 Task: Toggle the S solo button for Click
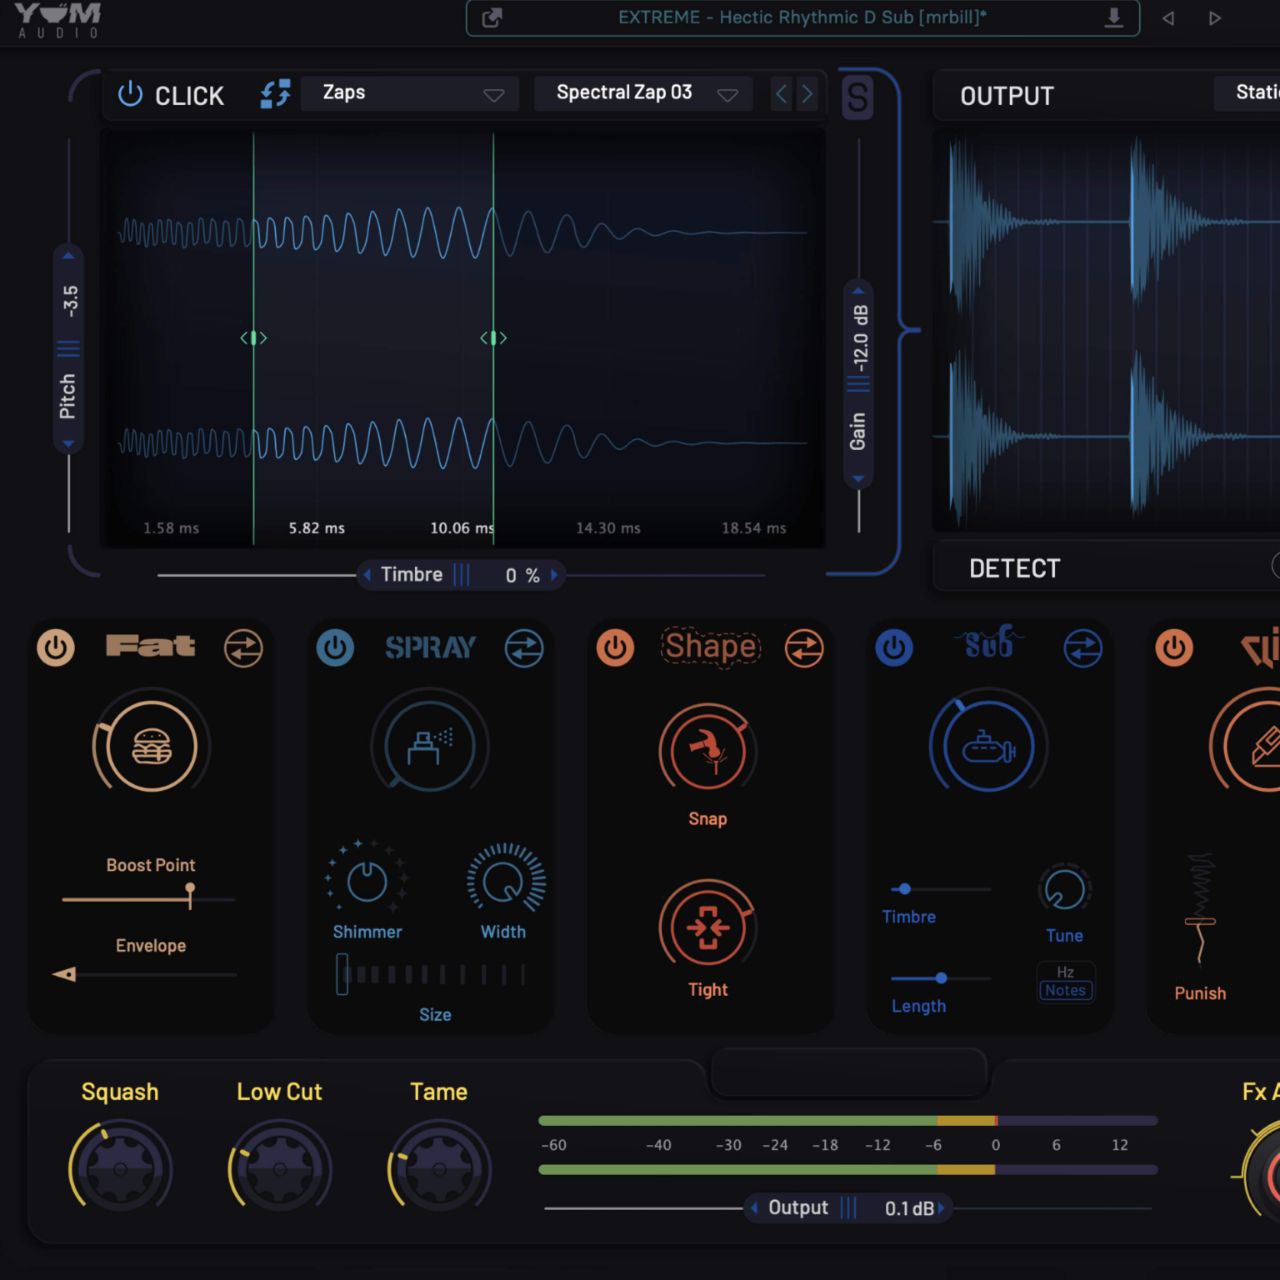(x=858, y=97)
